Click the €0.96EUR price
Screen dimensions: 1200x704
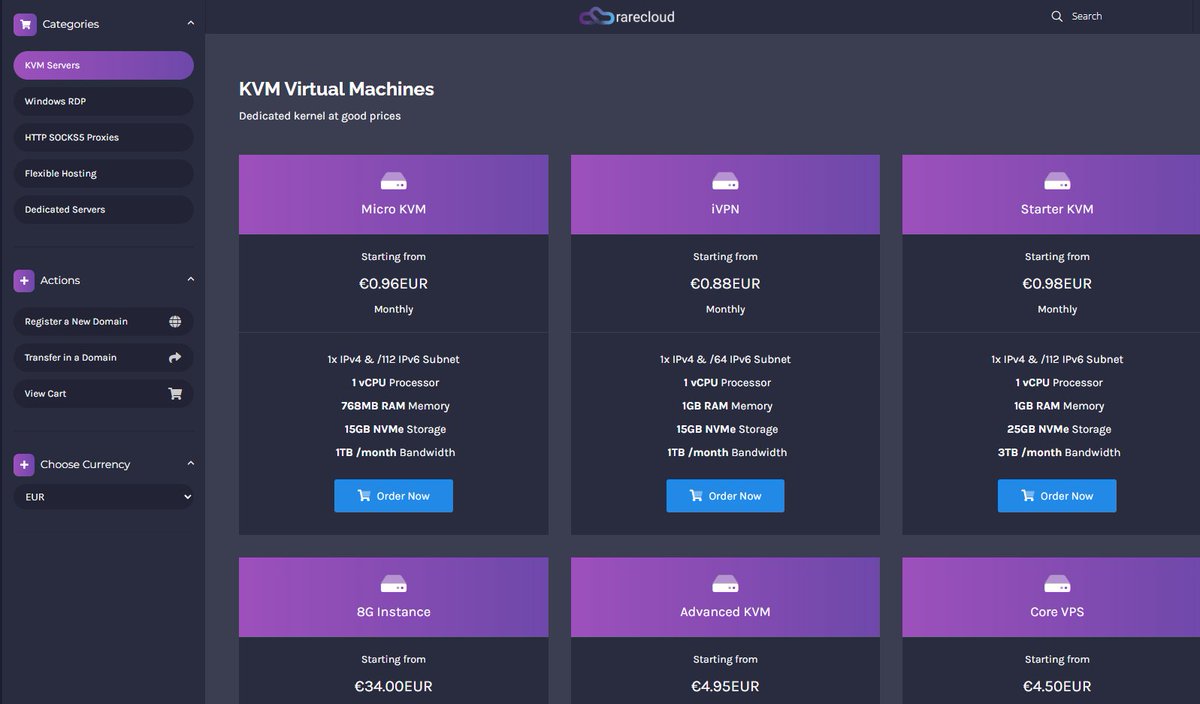click(393, 284)
